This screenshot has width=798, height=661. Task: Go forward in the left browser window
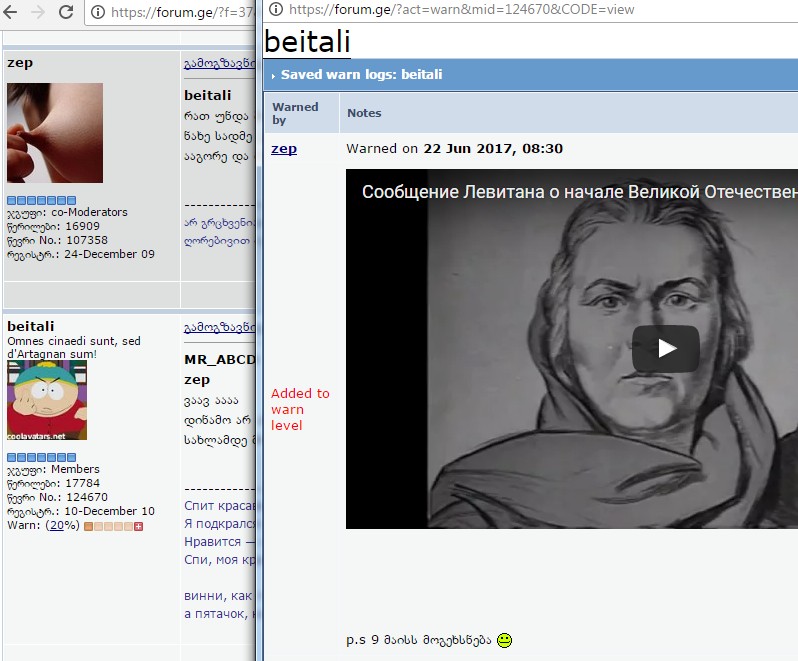[x=38, y=12]
